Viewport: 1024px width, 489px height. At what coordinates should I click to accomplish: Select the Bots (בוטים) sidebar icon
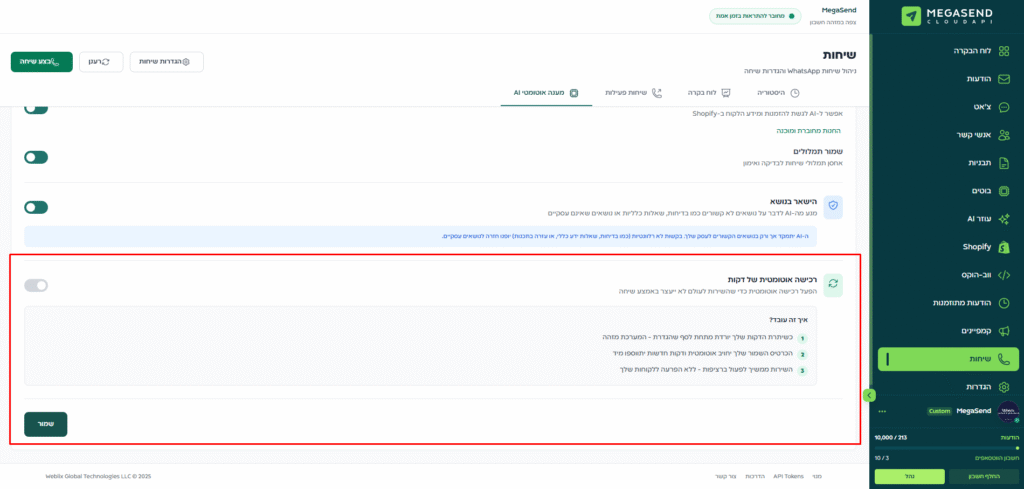(x=1004, y=191)
